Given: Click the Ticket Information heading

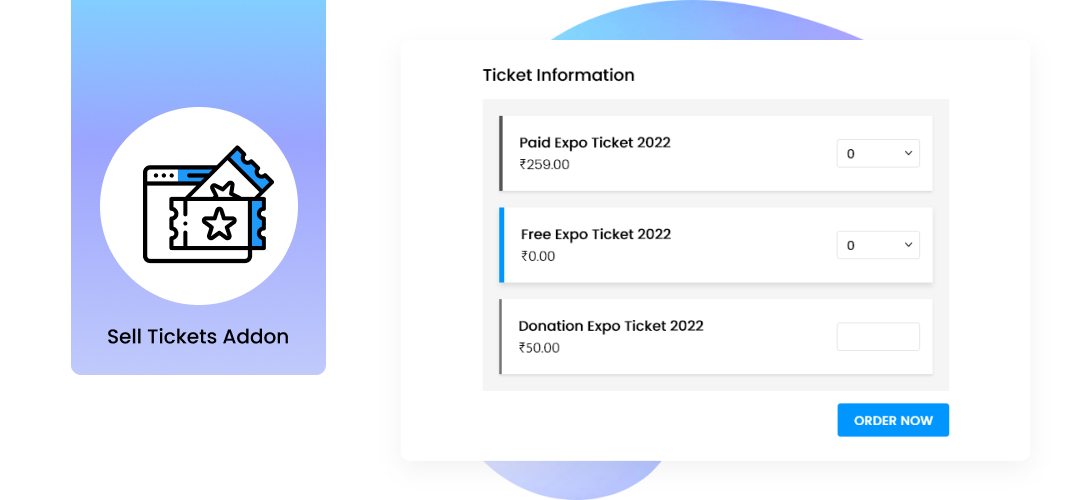Looking at the screenshot, I should coord(558,75).
